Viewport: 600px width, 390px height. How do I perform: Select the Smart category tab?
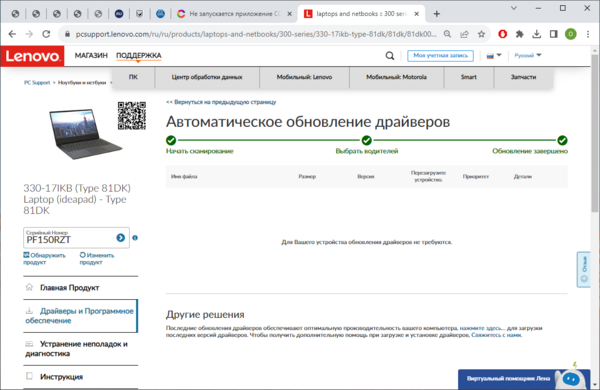pos(469,77)
